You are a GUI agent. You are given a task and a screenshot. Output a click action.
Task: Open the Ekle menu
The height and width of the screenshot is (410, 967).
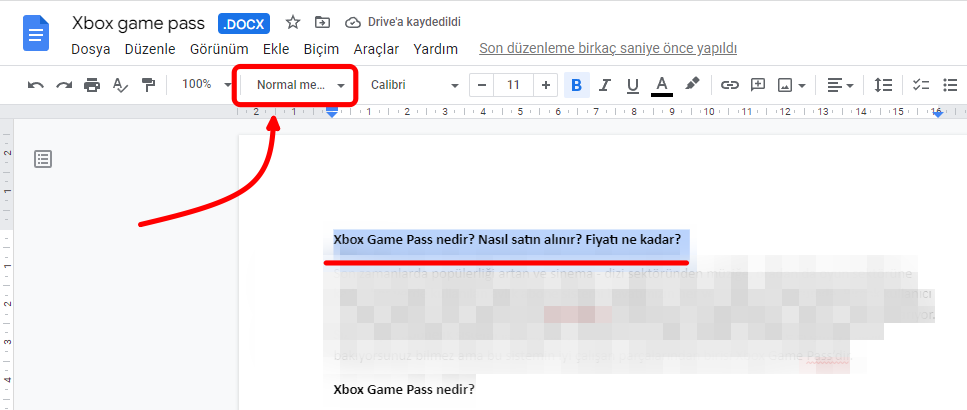[276, 49]
